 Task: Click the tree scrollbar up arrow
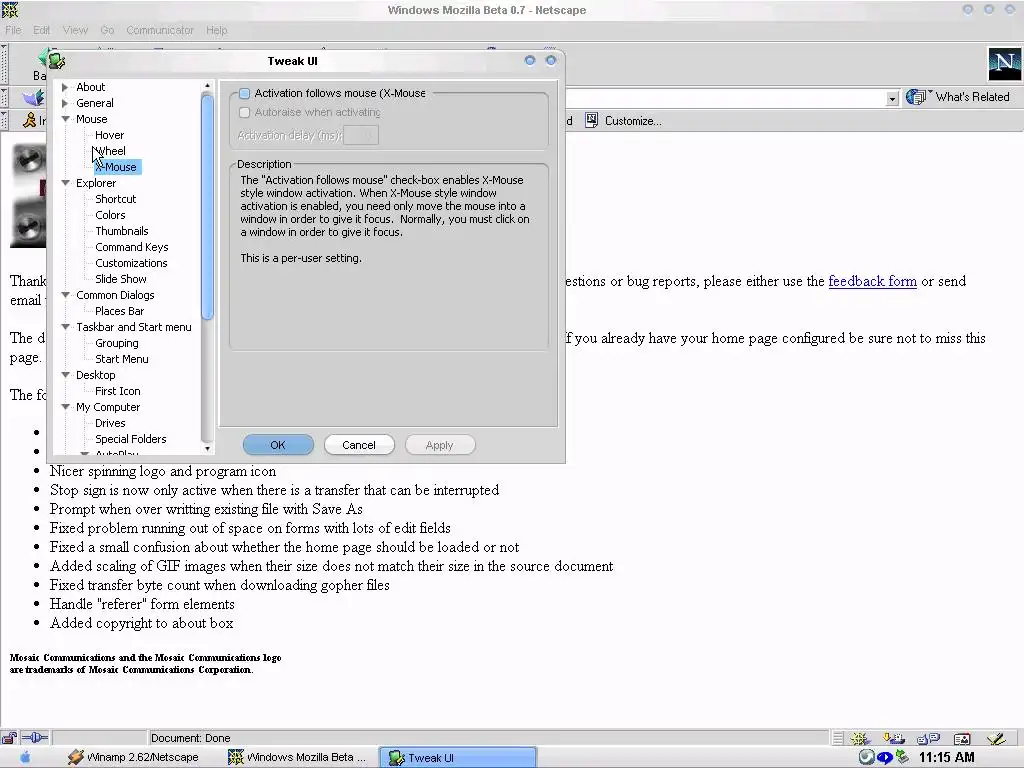coord(207,86)
